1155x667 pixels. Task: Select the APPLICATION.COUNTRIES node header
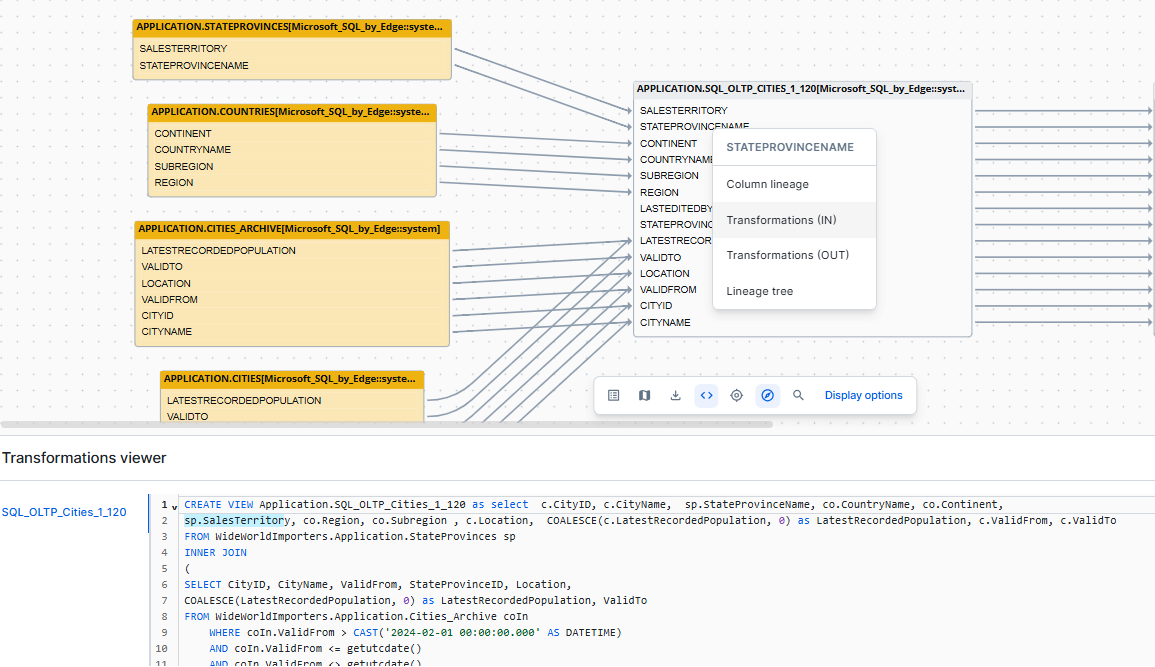[292, 112]
